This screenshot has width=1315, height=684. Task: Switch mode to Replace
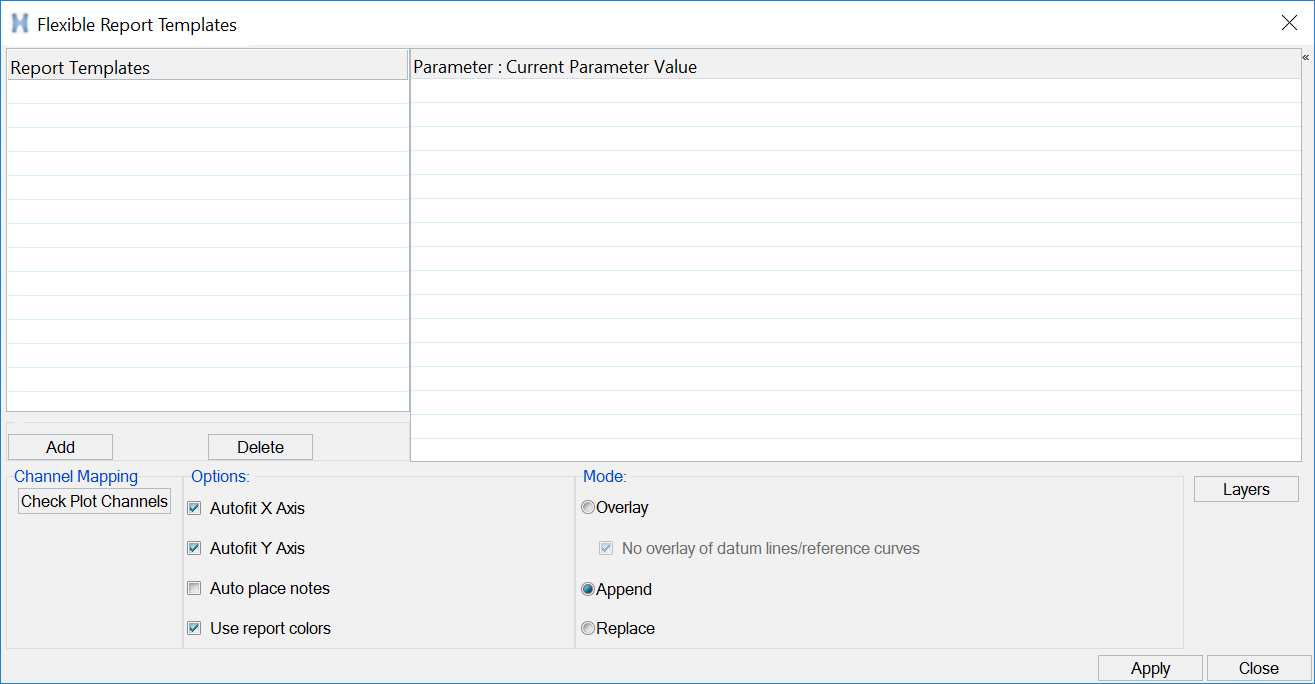coord(588,629)
